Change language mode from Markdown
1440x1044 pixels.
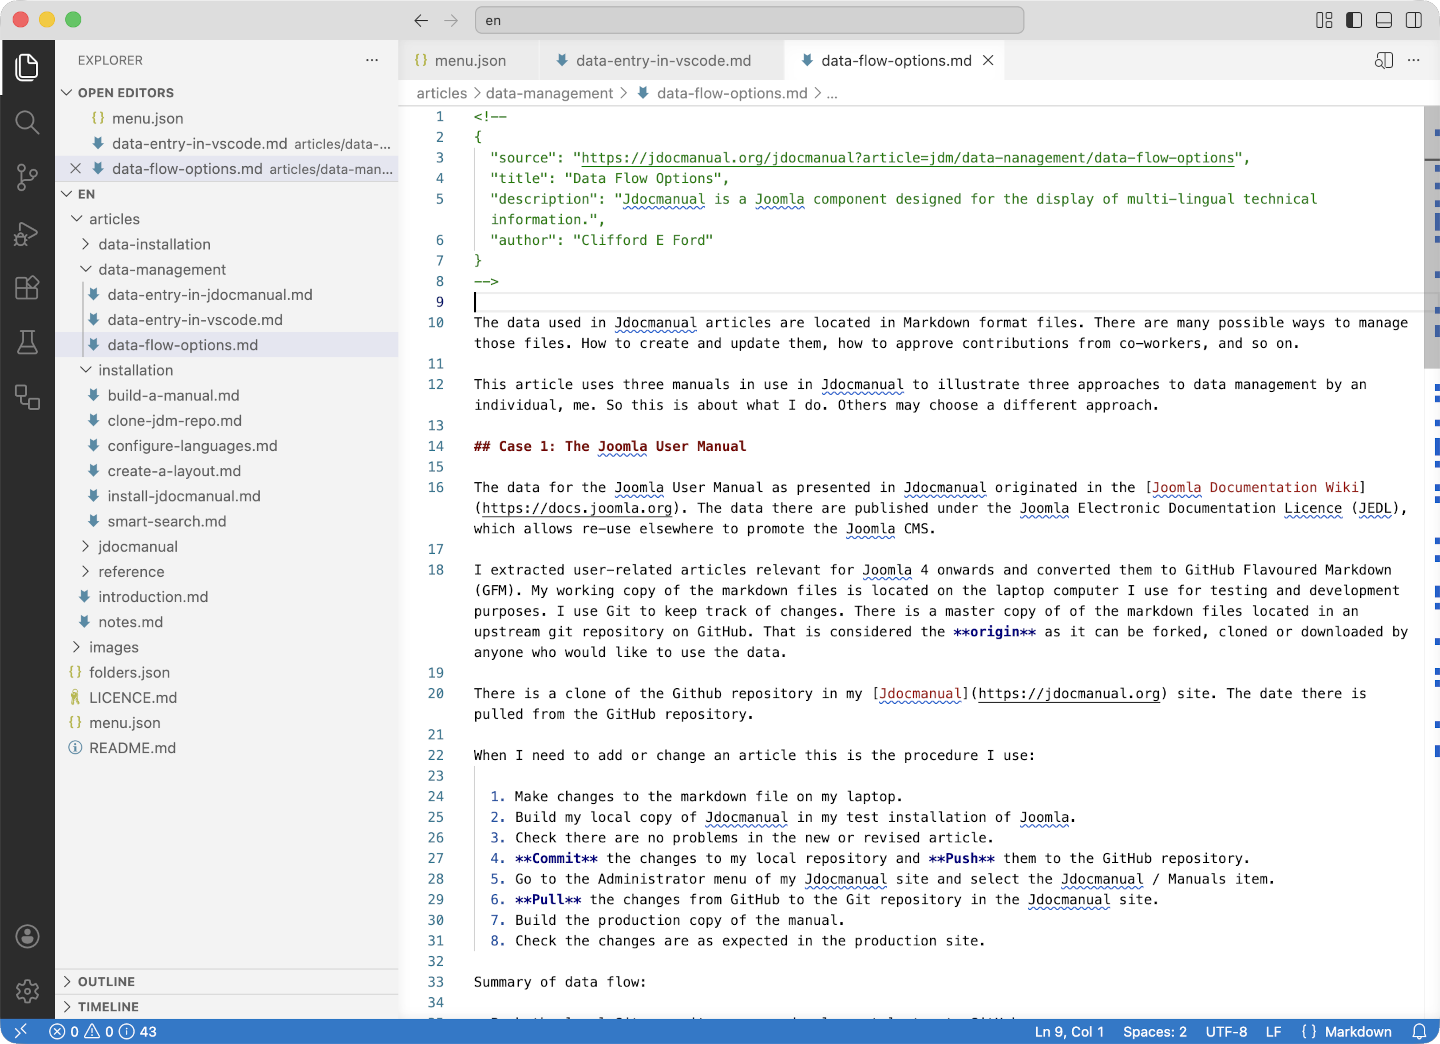tap(1358, 1031)
